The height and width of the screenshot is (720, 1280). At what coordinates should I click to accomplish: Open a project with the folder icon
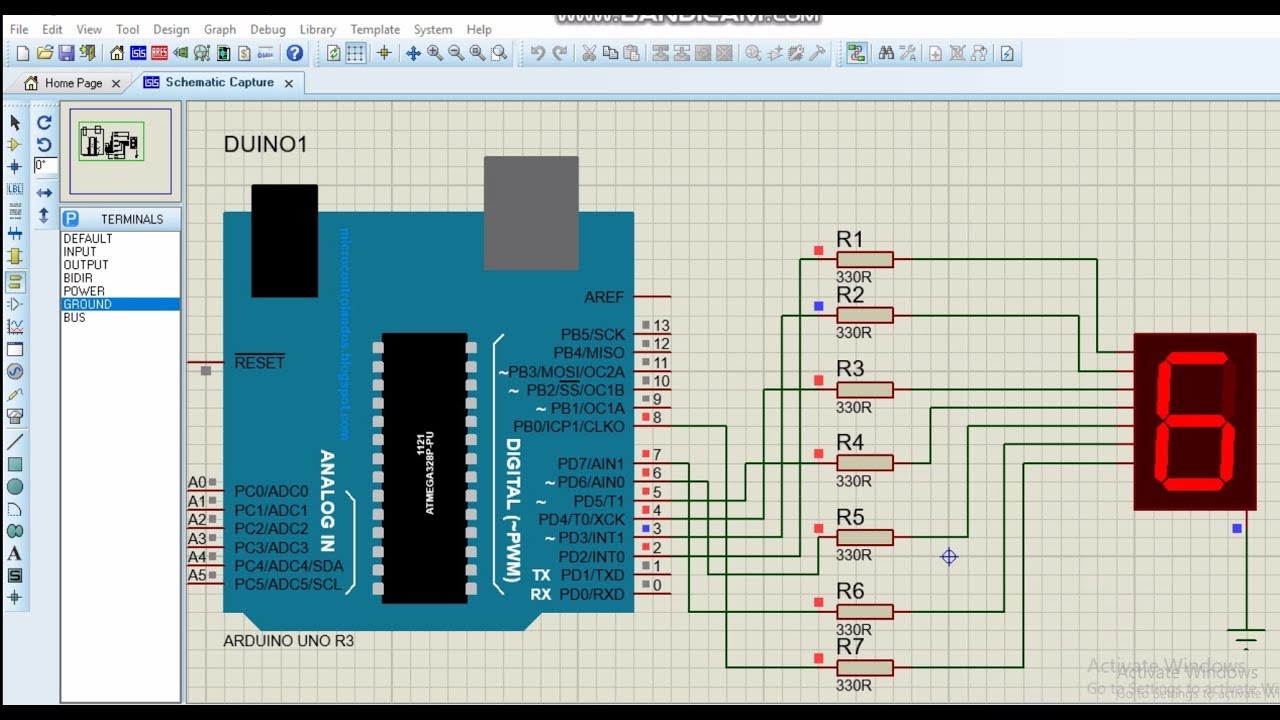click(x=44, y=53)
